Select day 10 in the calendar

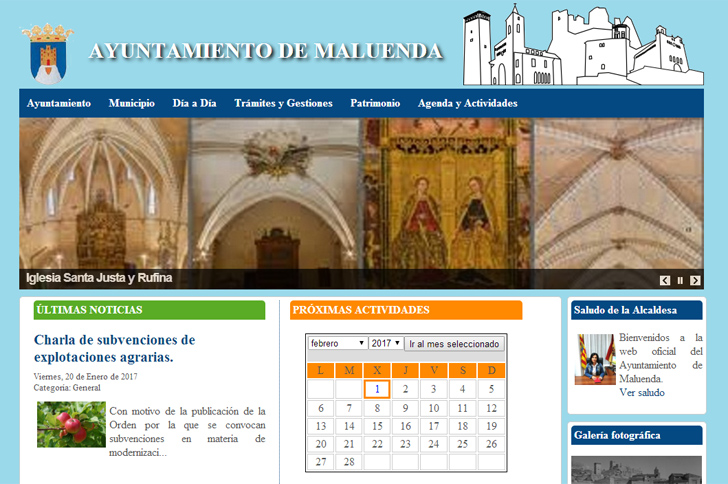434,408
